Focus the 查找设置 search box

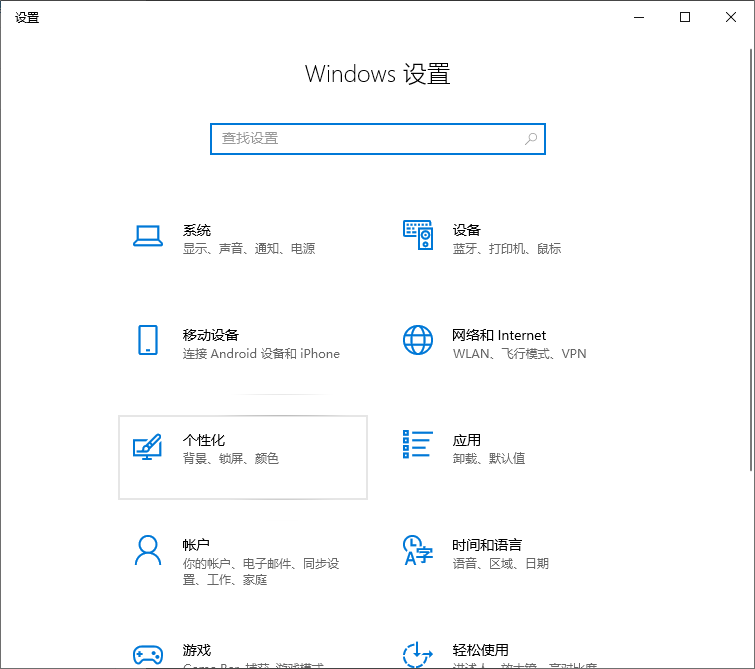point(378,139)
